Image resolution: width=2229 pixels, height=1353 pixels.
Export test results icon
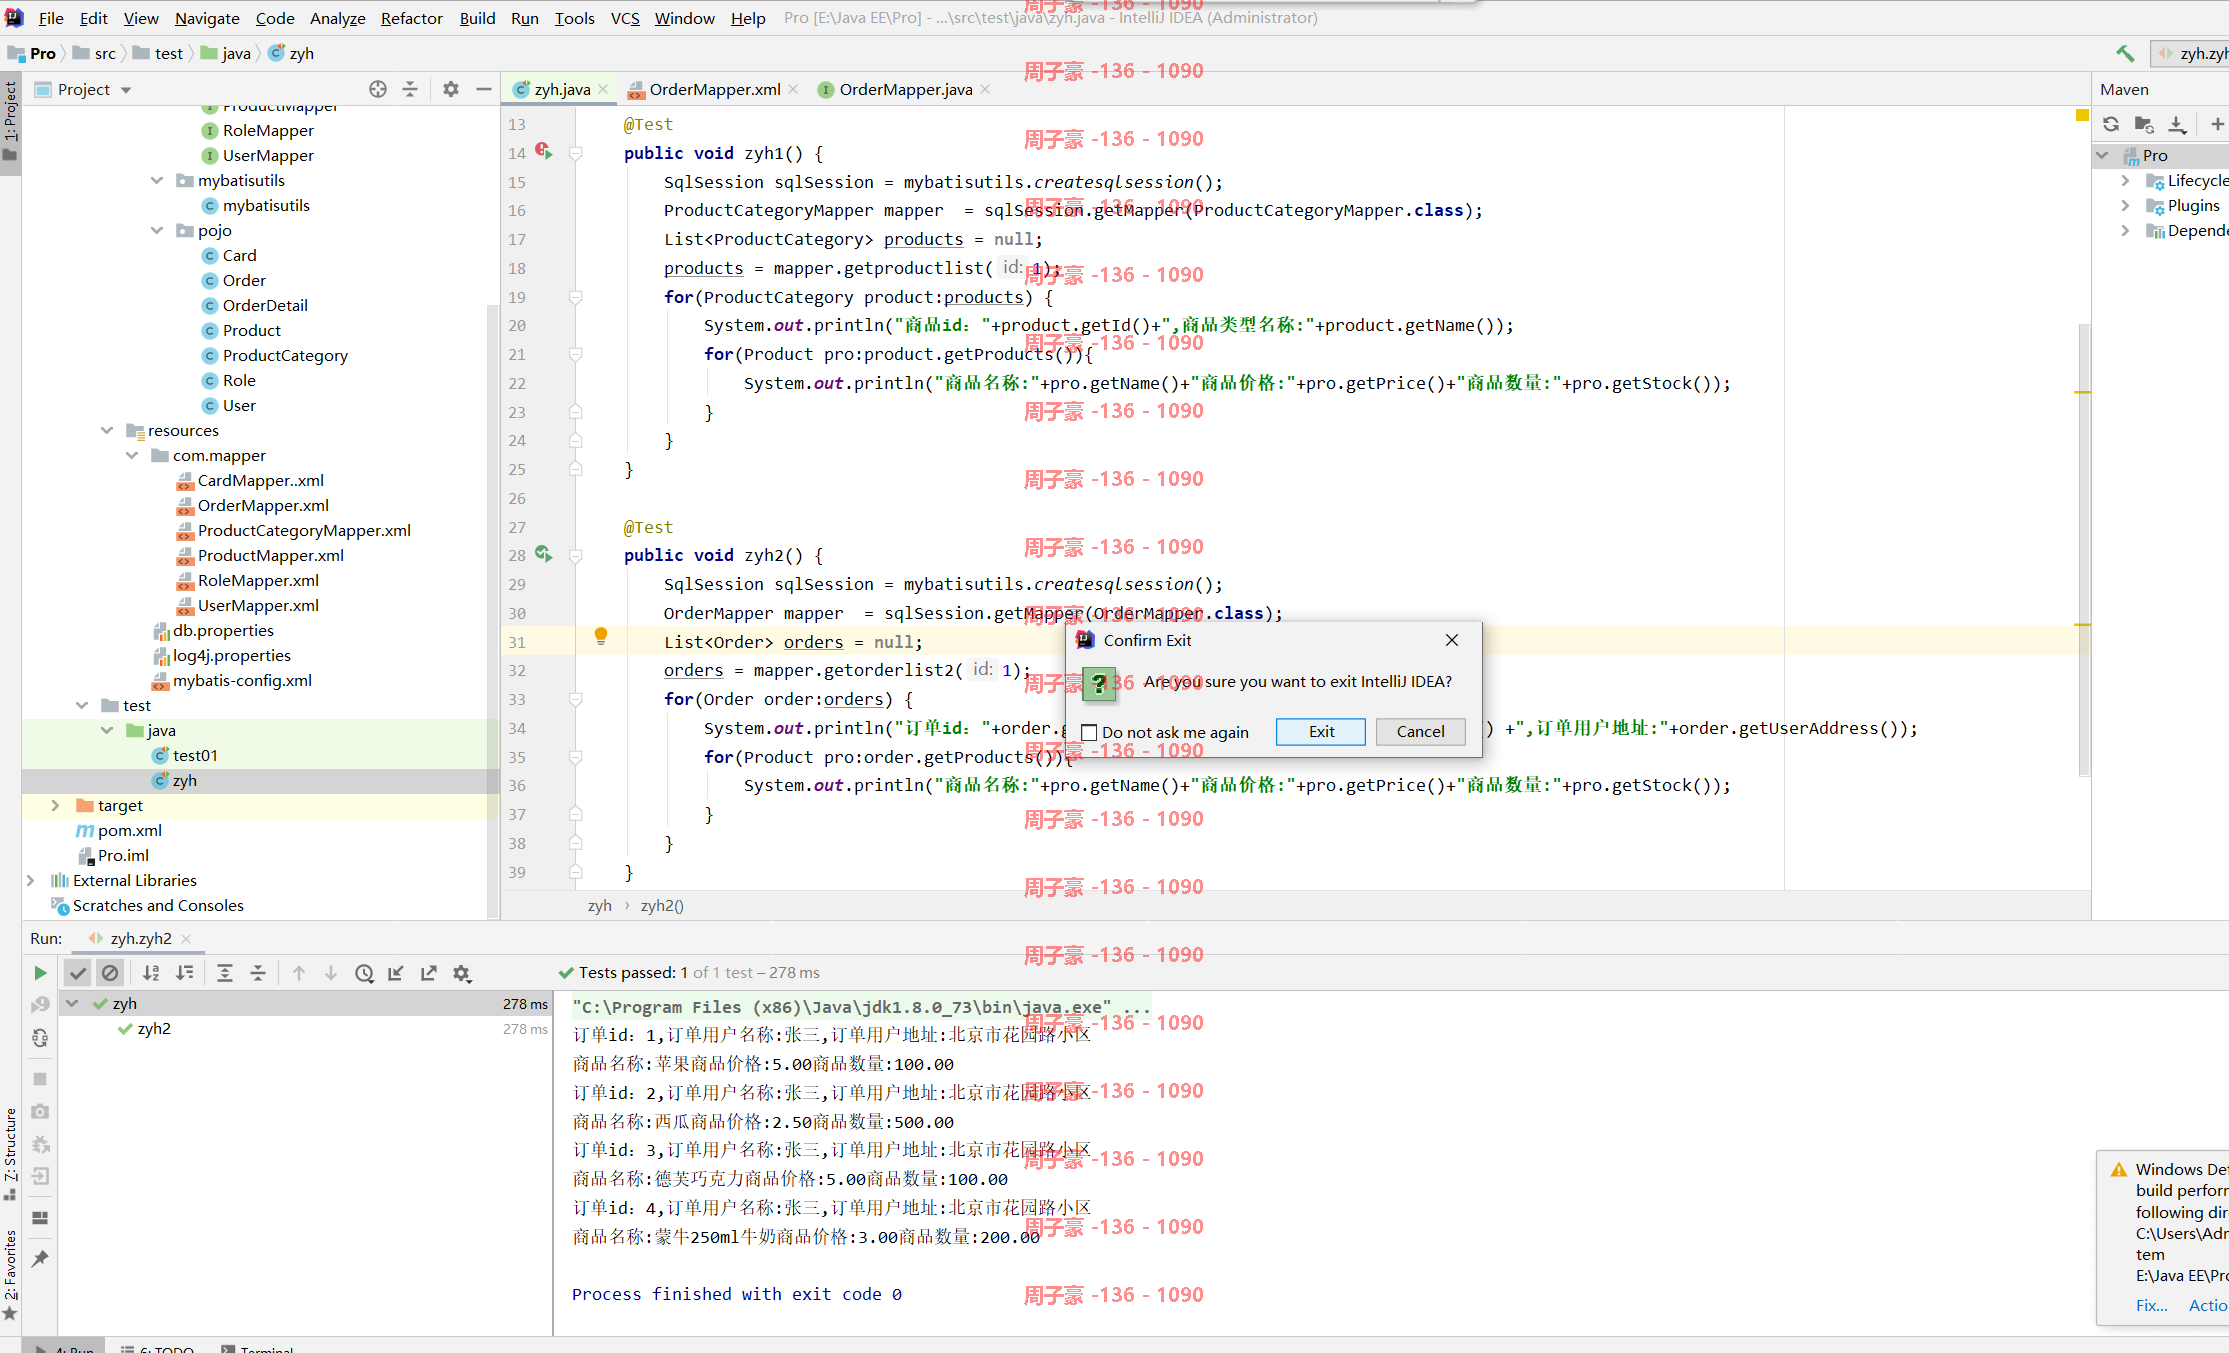(x=429, y=973)
